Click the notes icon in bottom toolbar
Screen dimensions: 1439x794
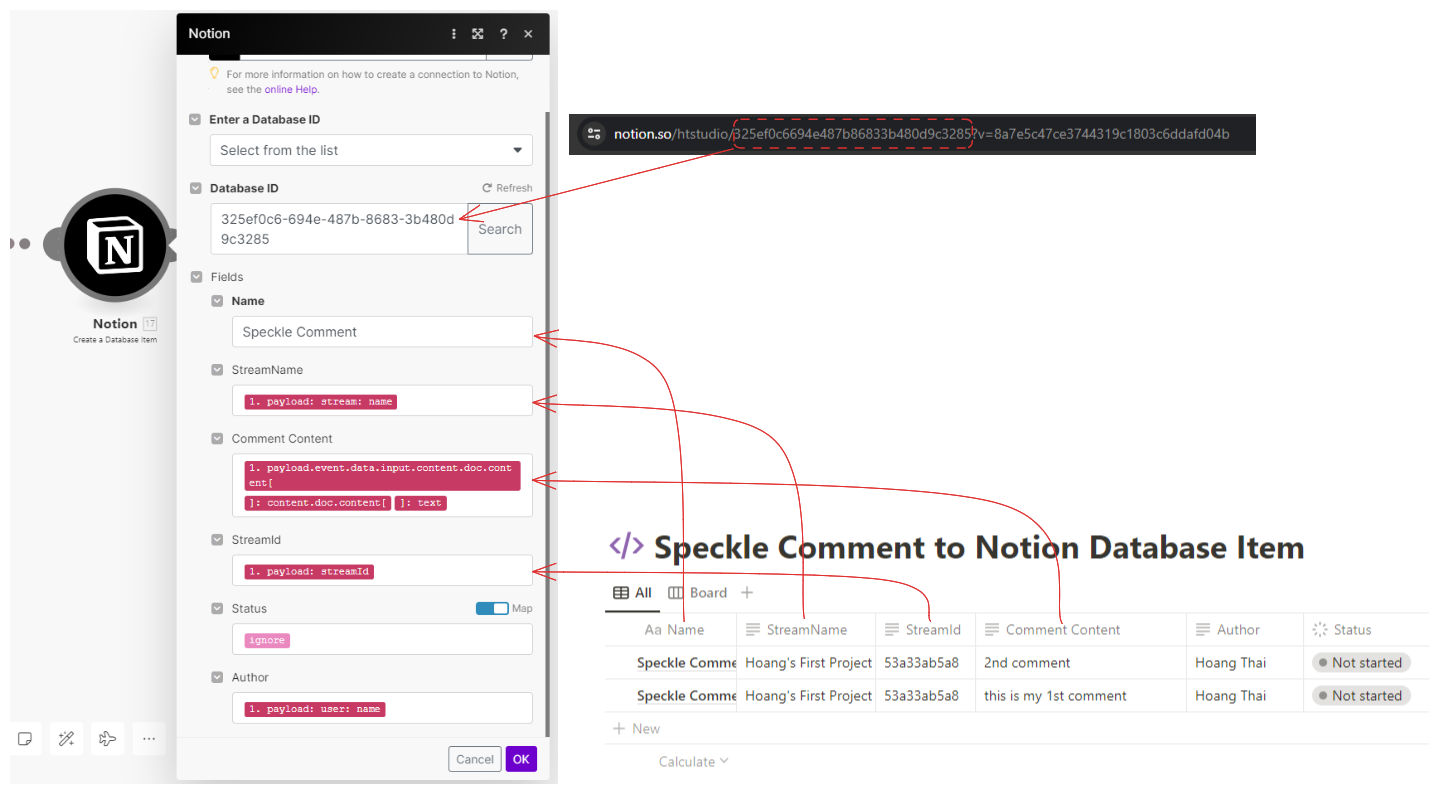click(x=25, y=739)
